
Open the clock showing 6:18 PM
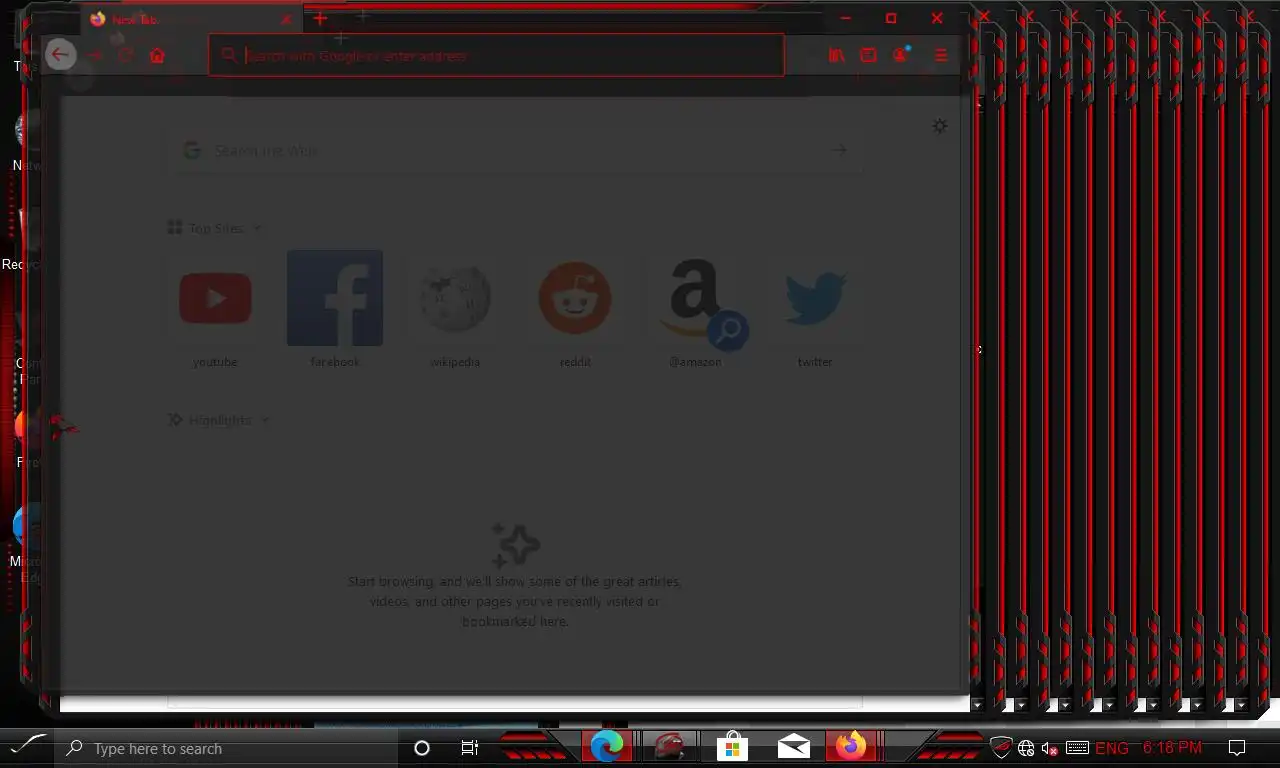tap(1172, 748)
